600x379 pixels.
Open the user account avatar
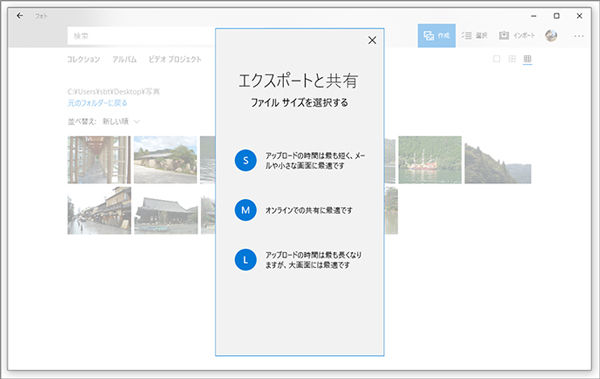click(551, 36)
